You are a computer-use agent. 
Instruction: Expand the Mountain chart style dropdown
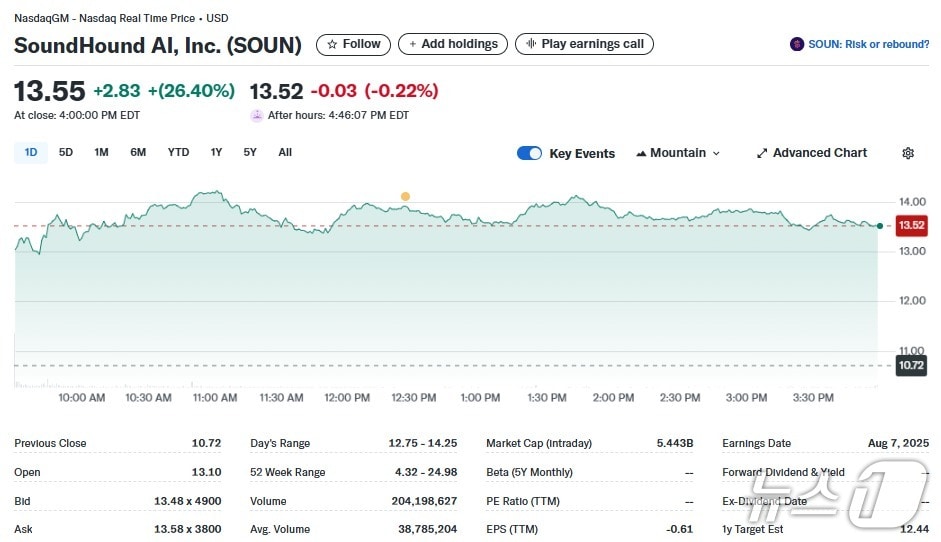[x=716, y=153]
